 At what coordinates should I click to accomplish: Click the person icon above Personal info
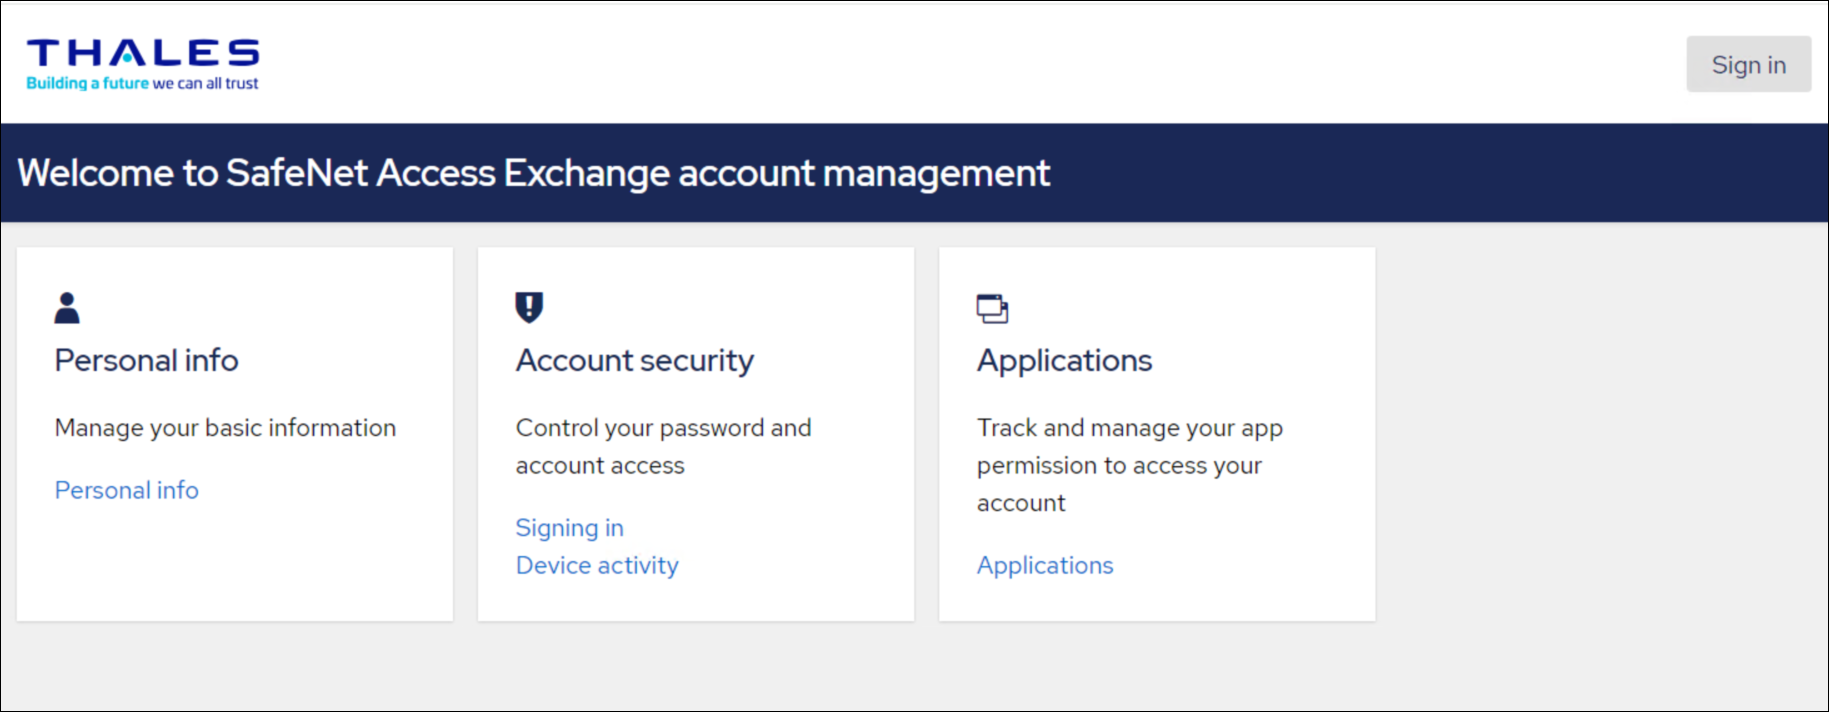click(67, 308)
